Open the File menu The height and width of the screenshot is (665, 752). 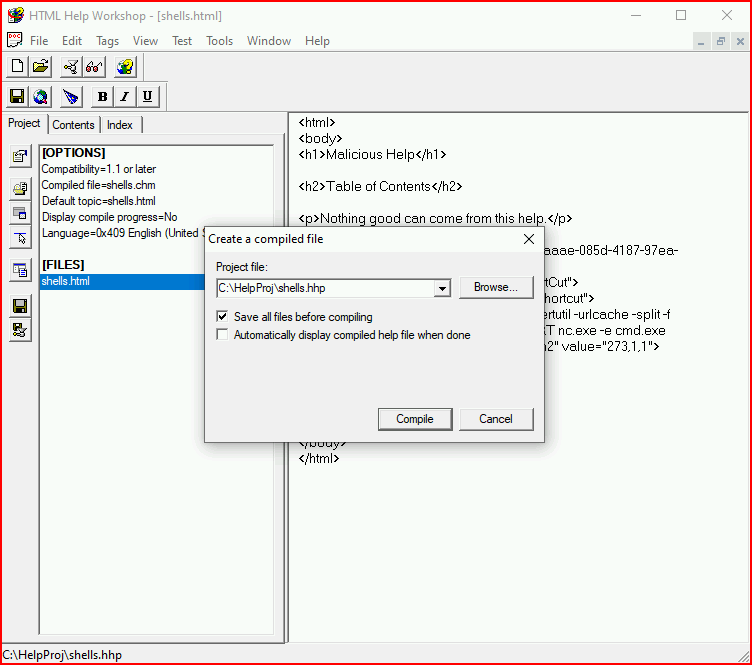[x=39, y=41]
